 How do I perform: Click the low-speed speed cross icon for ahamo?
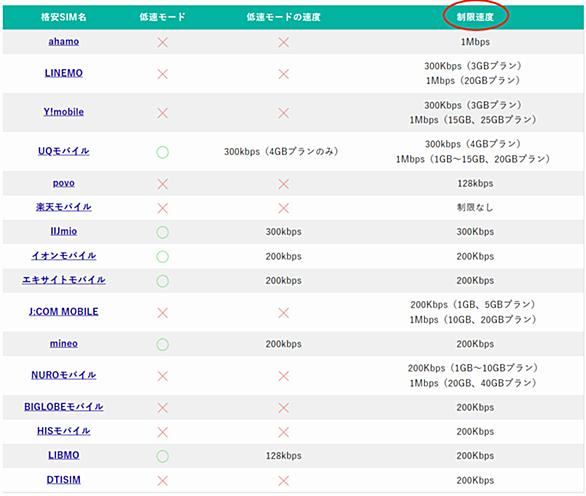284,42
